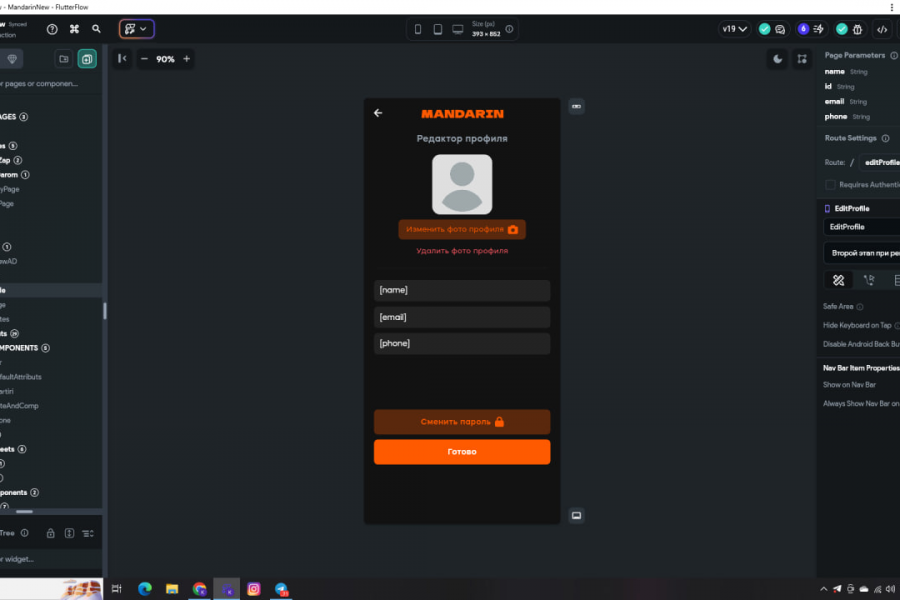Click the add new page icon
Image resolution: width=900 pixels, height=600 pixels.
coord(87,59)
